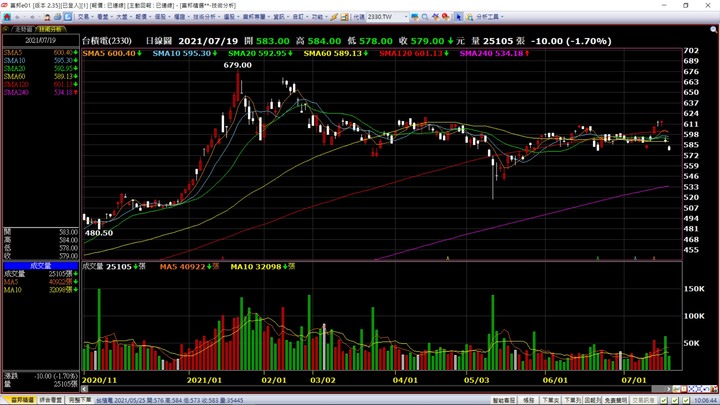Open the 富邦專屬 menu
720x405 pixels.
pyautogui.click(x=256, y=17)
